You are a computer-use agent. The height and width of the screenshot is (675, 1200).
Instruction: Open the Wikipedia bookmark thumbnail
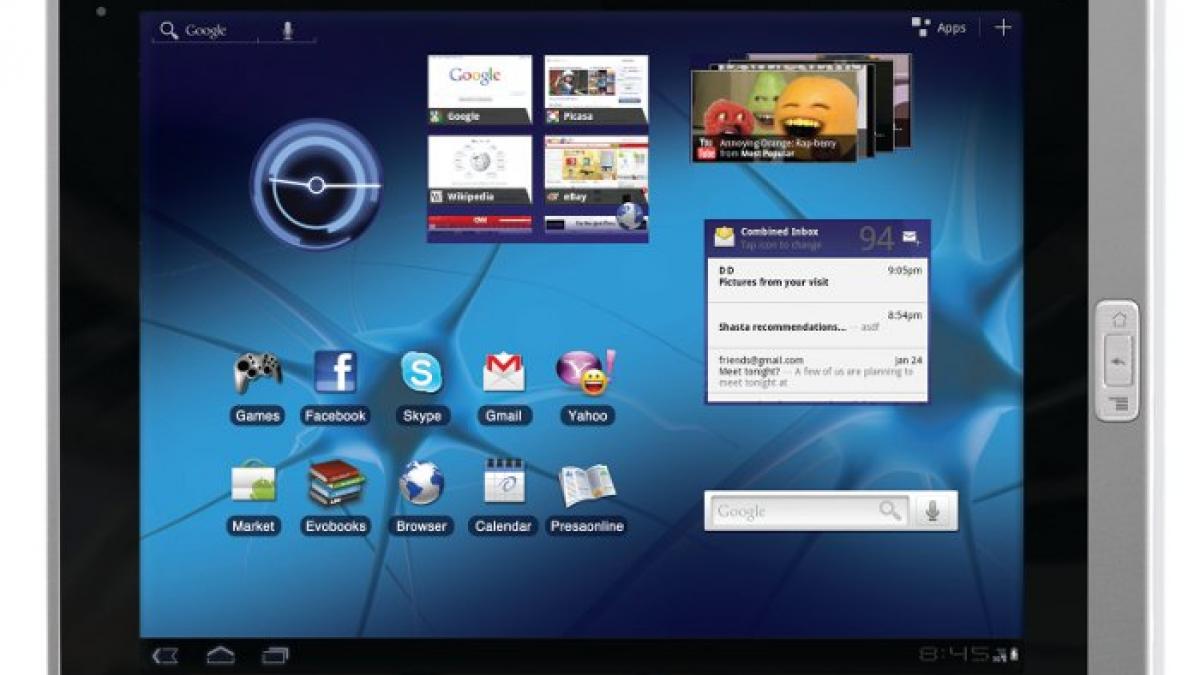point(480,170)
